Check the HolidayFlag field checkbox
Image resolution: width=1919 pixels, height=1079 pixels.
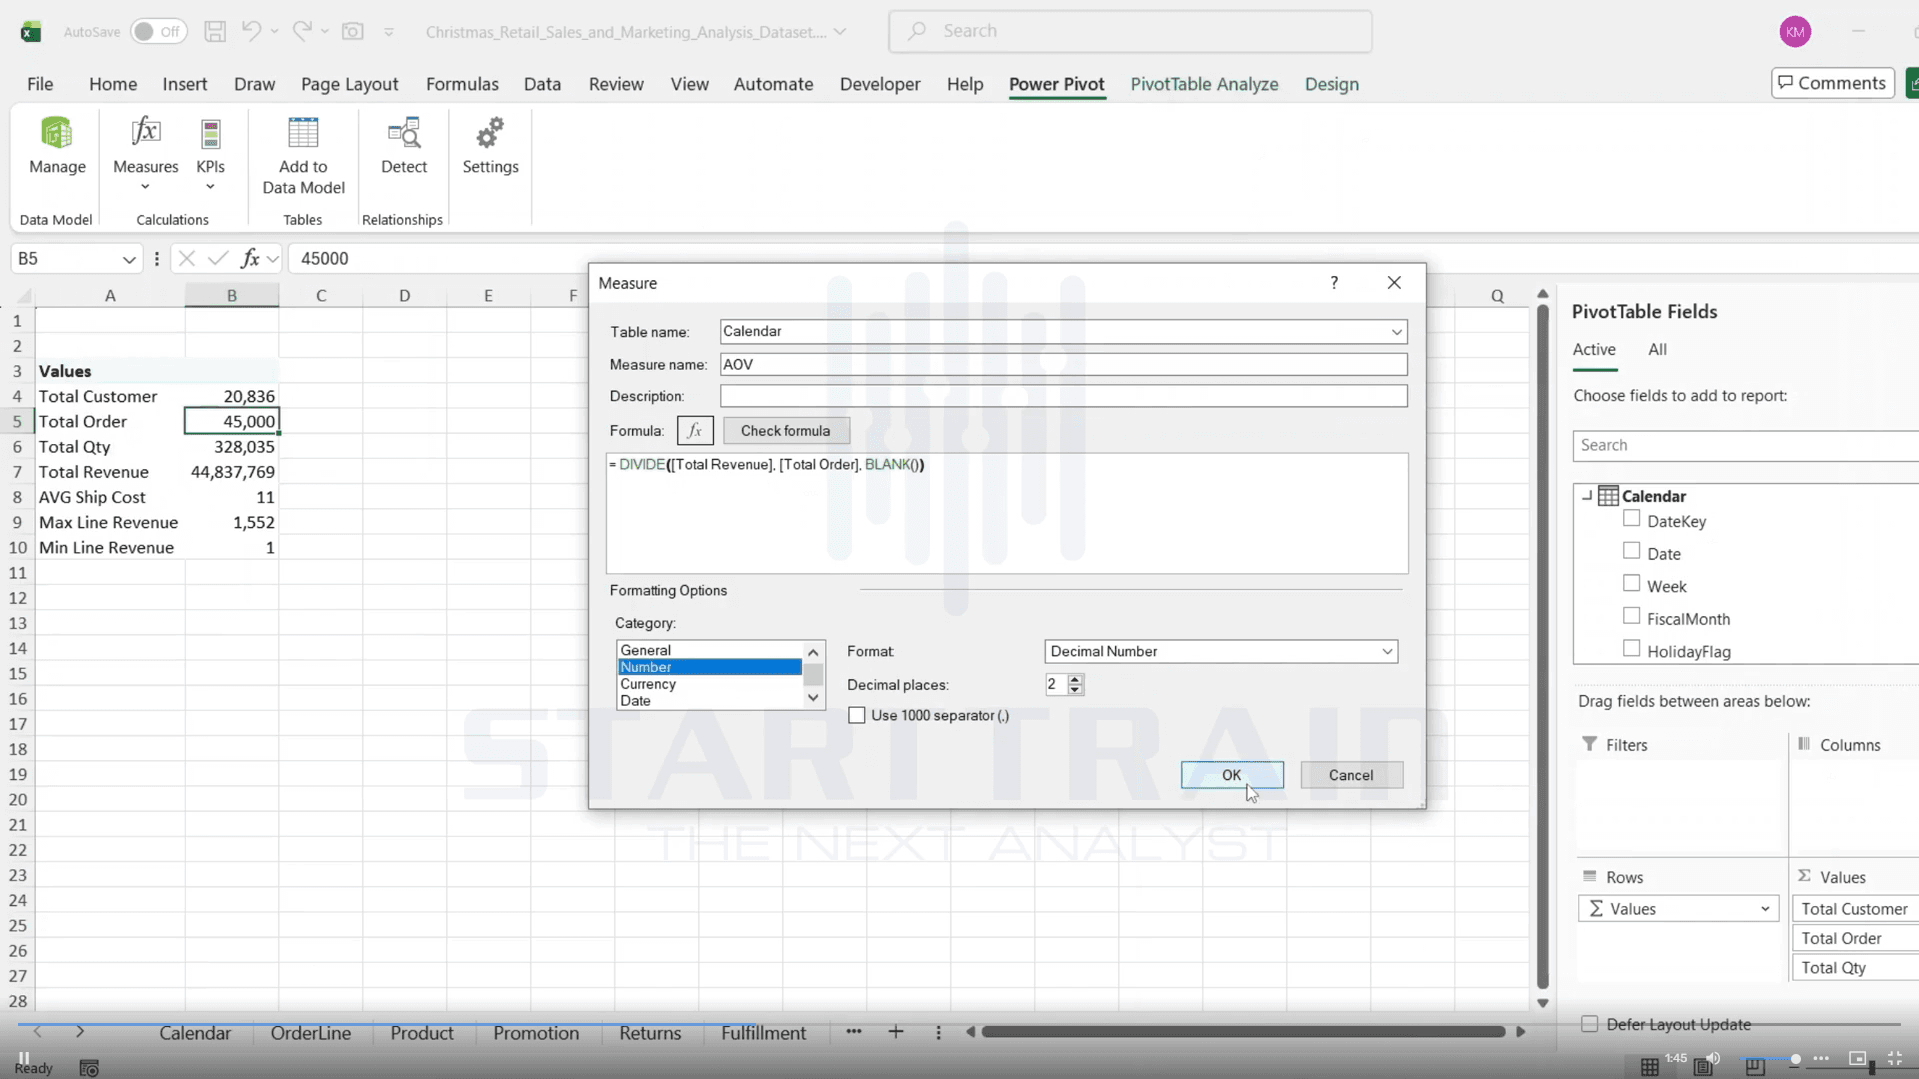tap(1632, 649)
